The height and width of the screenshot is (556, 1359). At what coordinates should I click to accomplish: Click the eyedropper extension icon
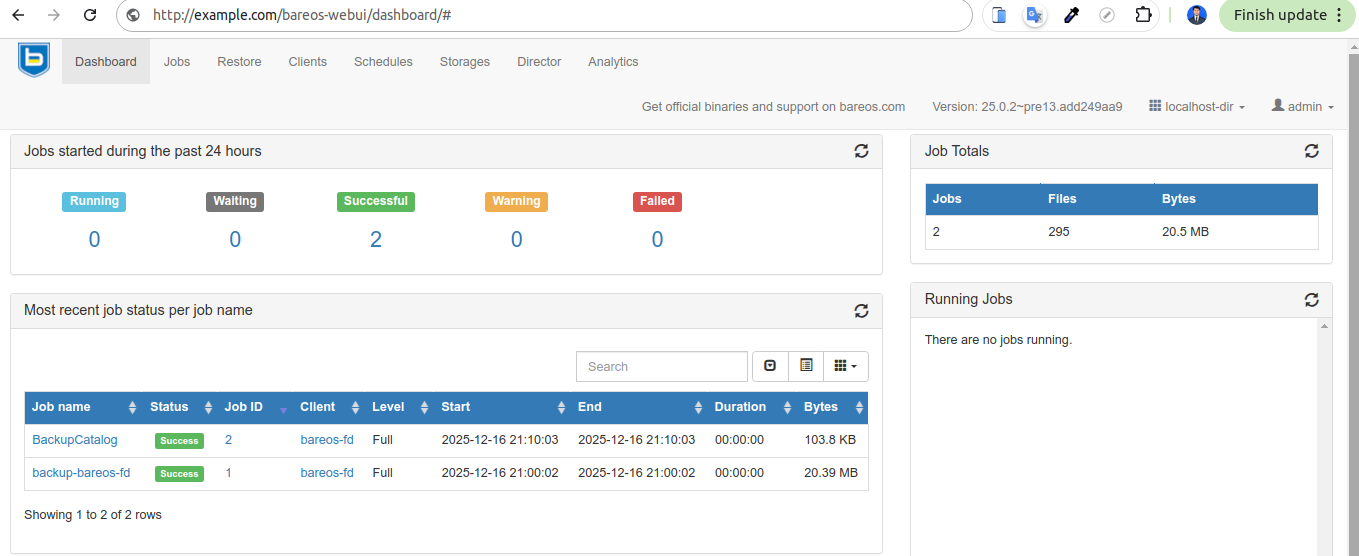[x=1071, y=15]
